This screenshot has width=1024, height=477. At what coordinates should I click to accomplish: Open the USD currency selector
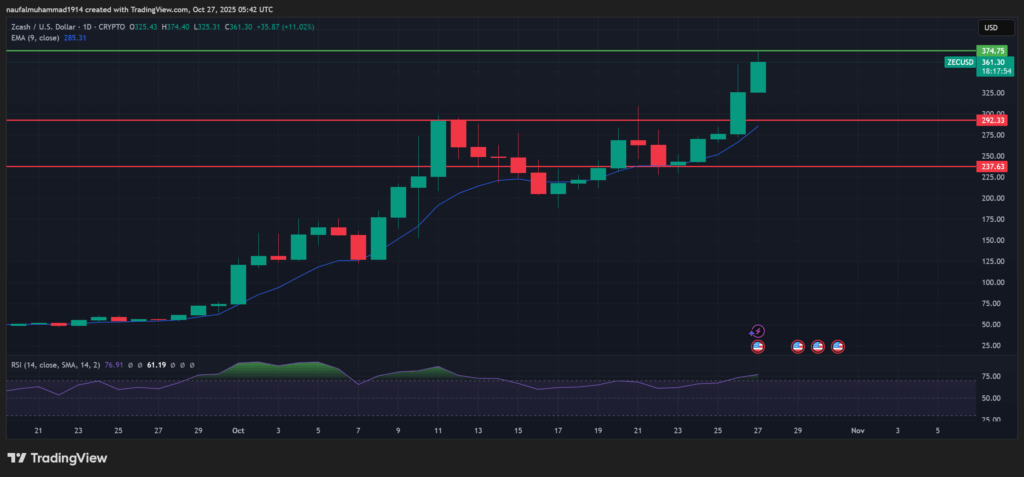pyautogui.click(x=991, y=28)
